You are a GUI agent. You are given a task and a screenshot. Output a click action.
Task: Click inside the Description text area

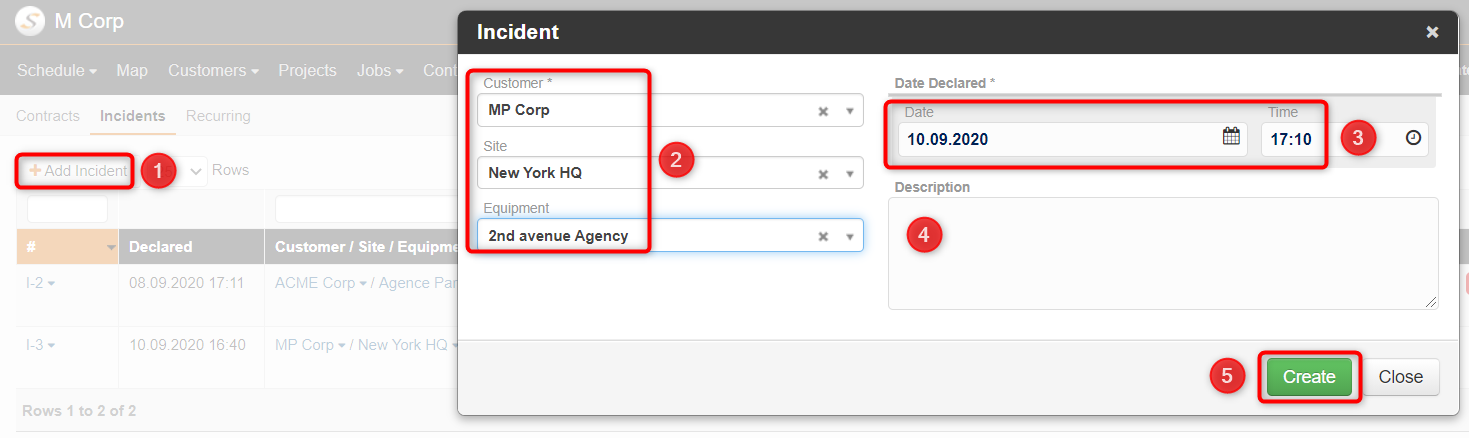[1163, 253]
